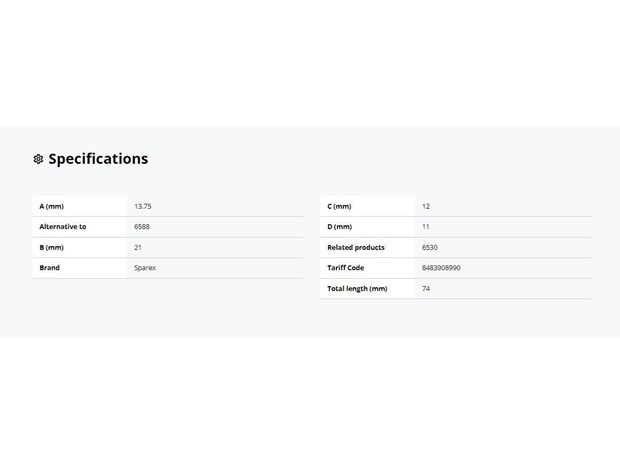Select the B value 21
This screenshot has height=465, width=620.
[138, 248]
